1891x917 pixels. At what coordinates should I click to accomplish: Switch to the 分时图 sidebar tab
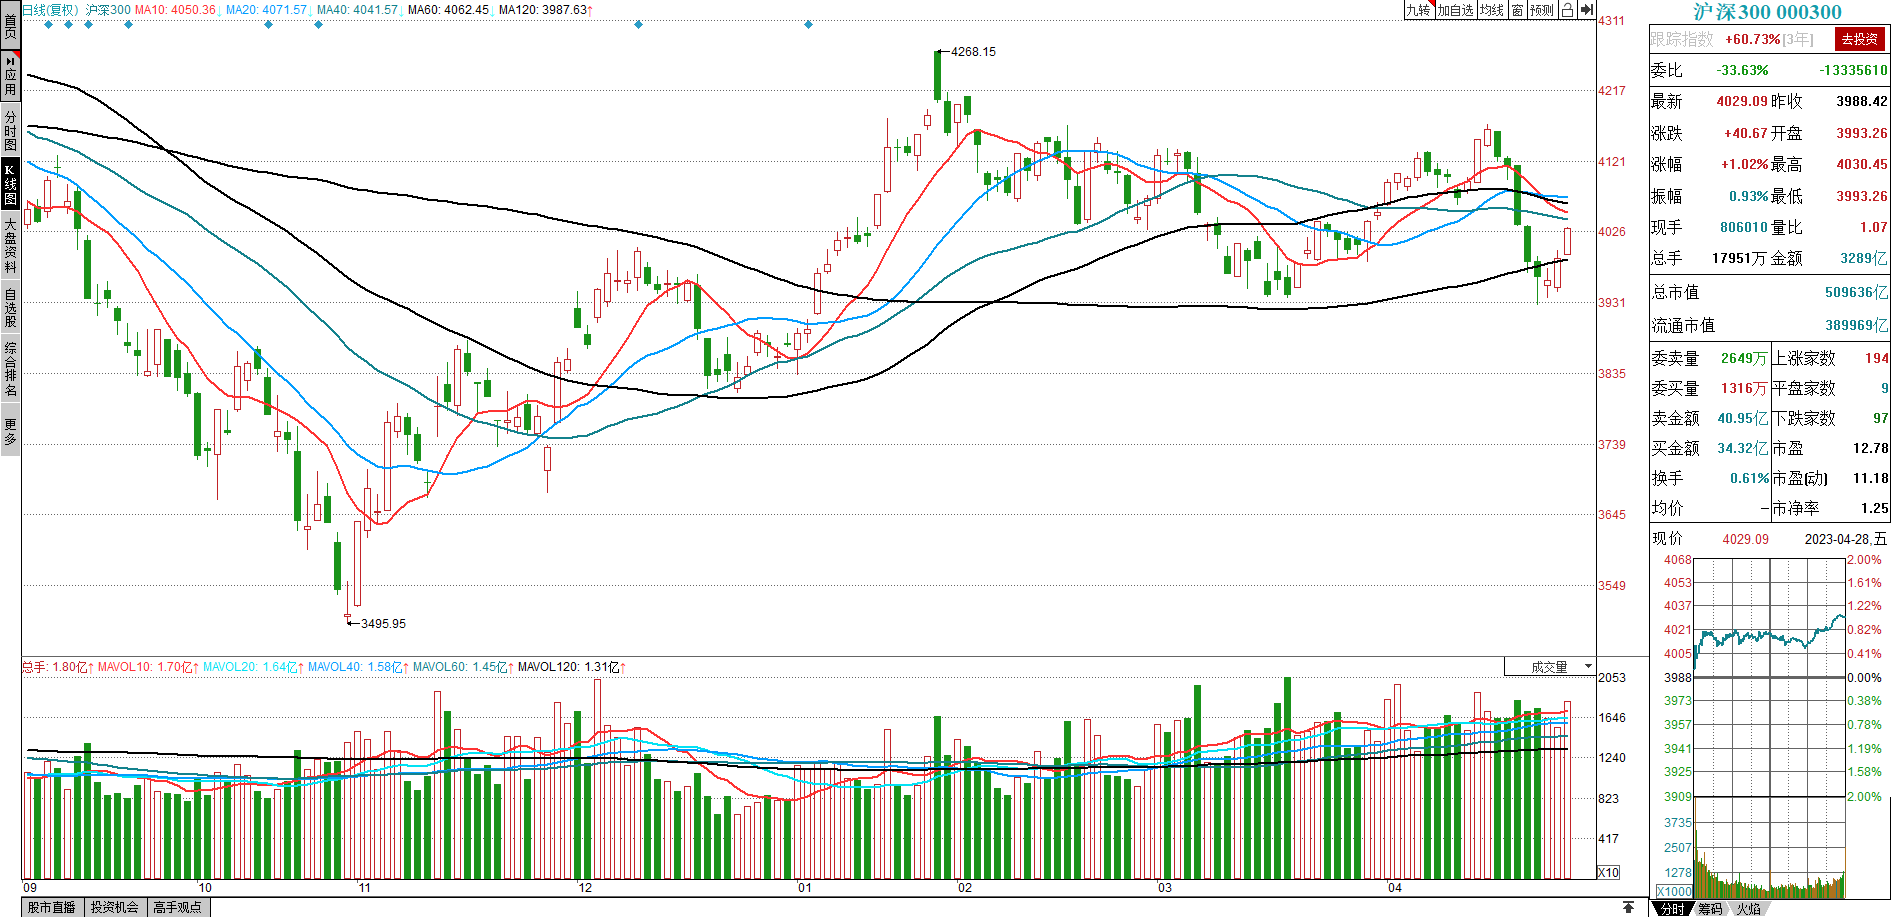coord(10,131)
